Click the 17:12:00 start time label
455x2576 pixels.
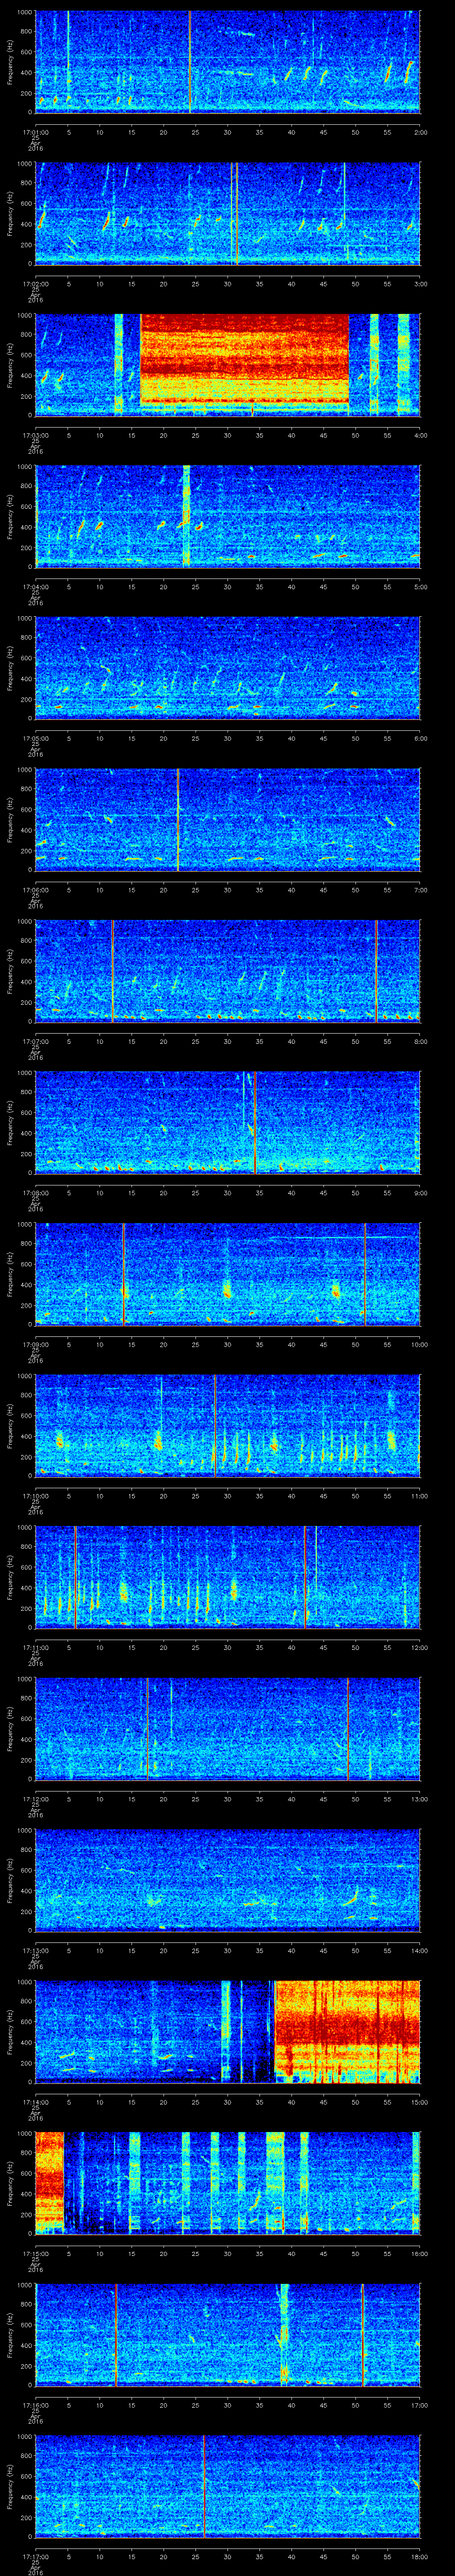[x=35, y=1798]
